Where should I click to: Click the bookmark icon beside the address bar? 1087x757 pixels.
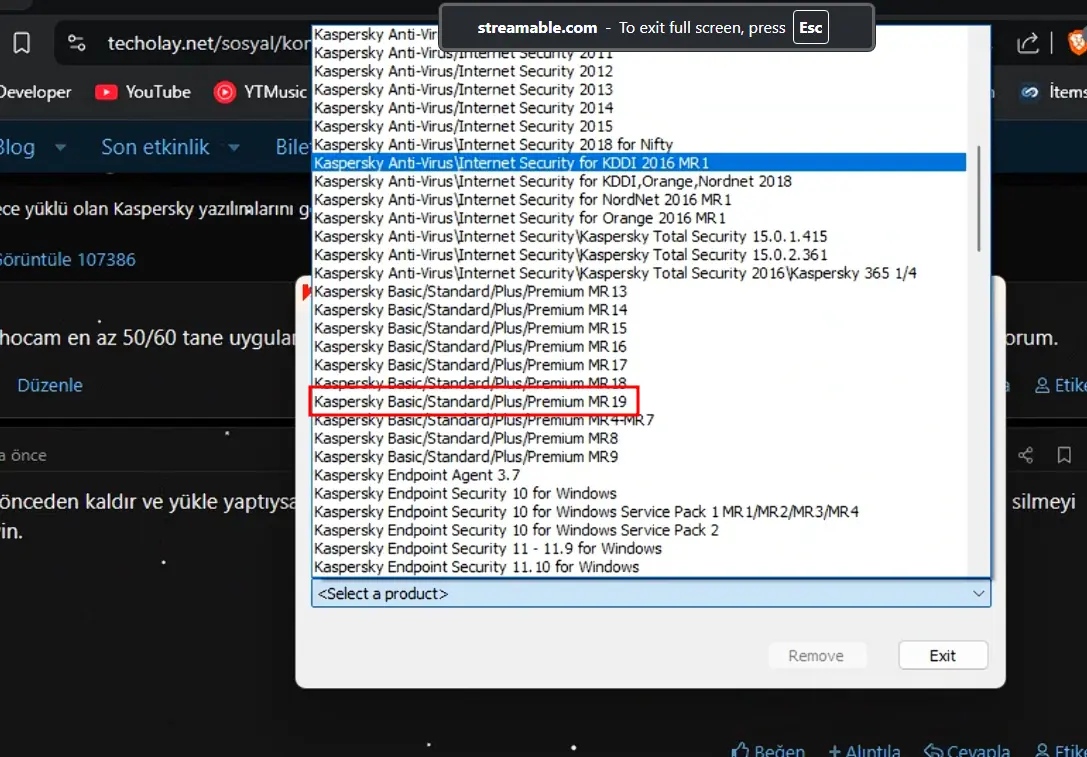coord(21,43)
